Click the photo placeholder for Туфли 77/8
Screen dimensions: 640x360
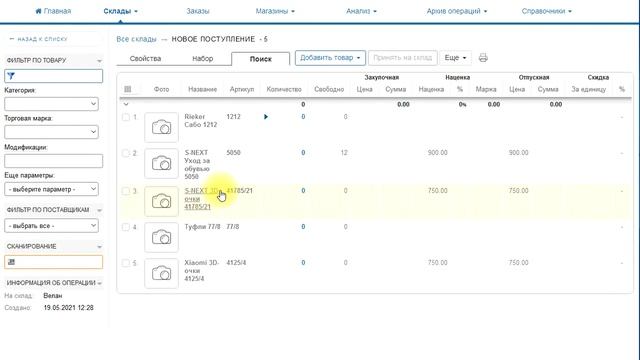pos(161,237)
